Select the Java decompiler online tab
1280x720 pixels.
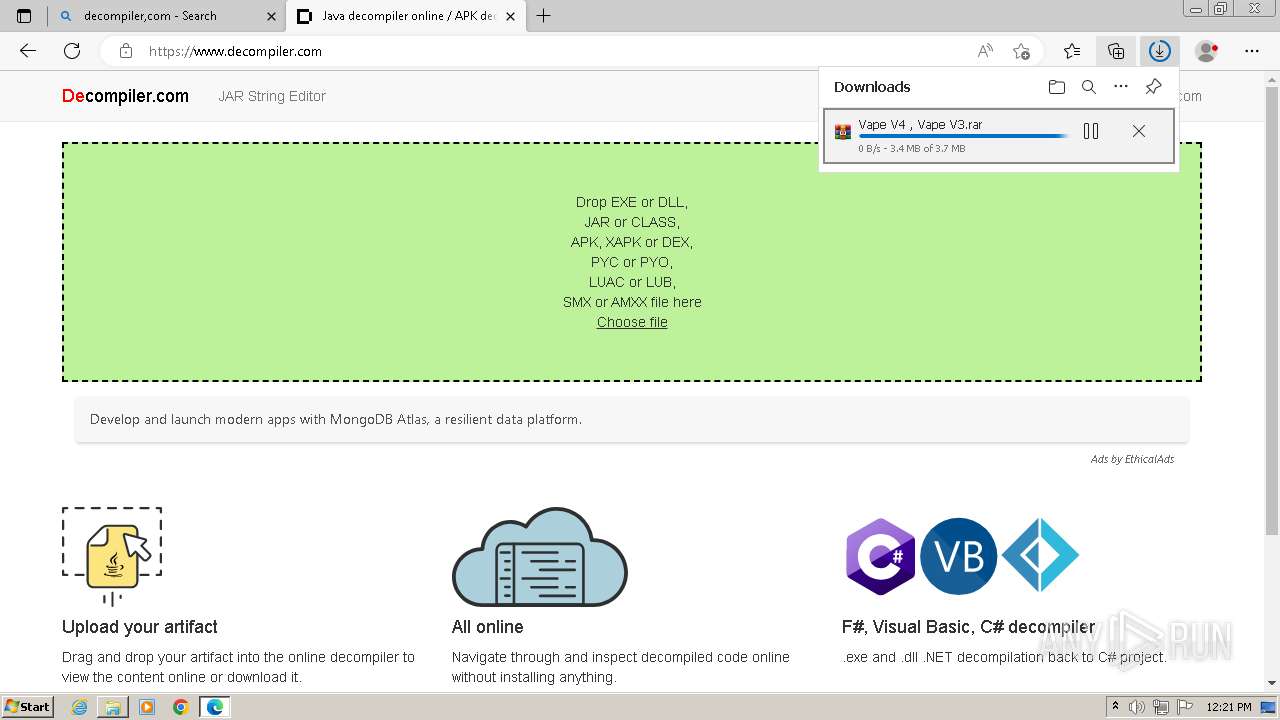[x=408, y=16]
